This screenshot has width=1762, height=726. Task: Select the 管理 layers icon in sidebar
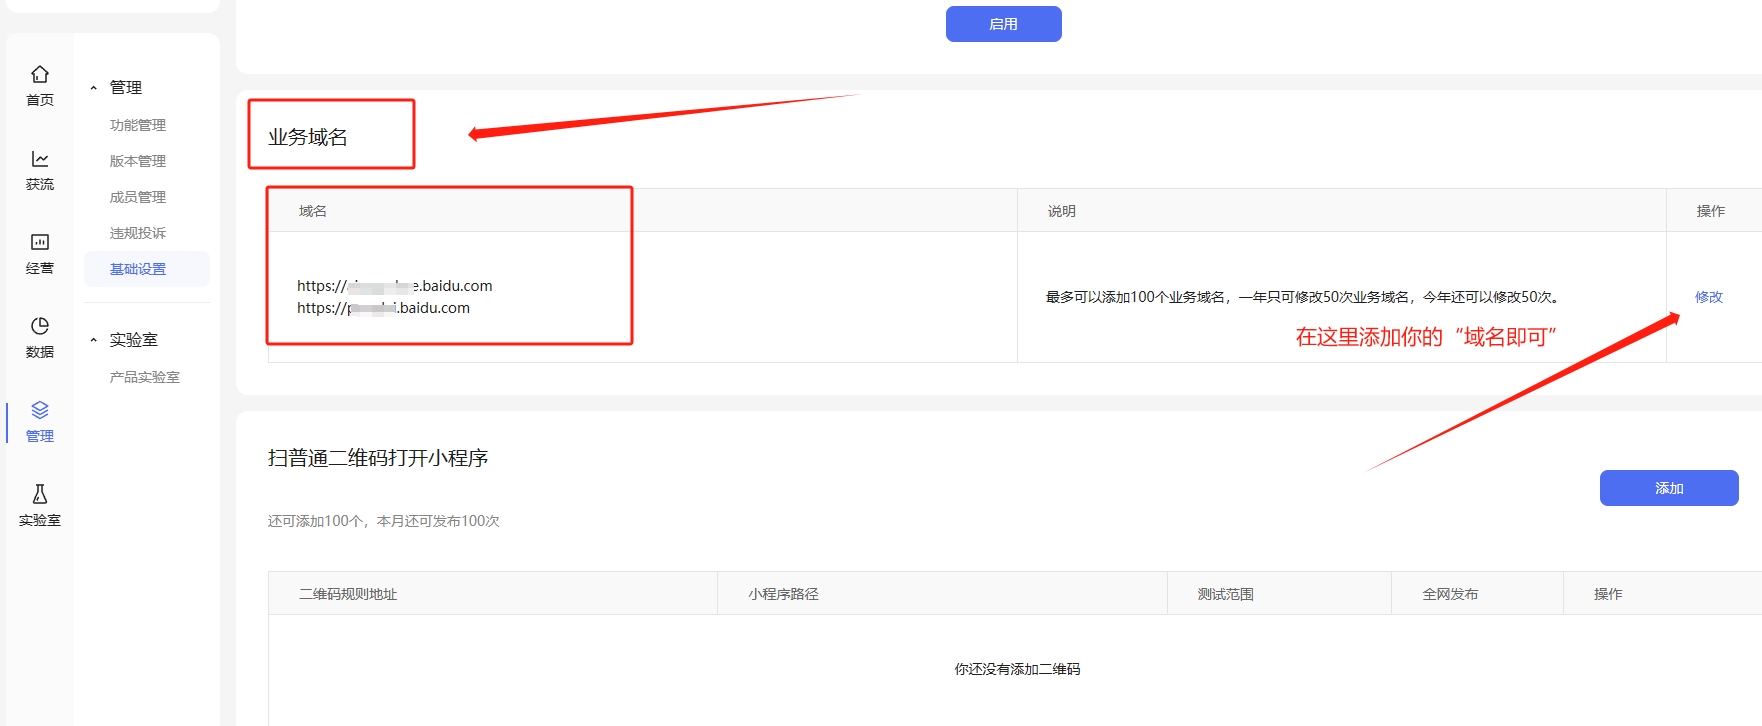40,410
